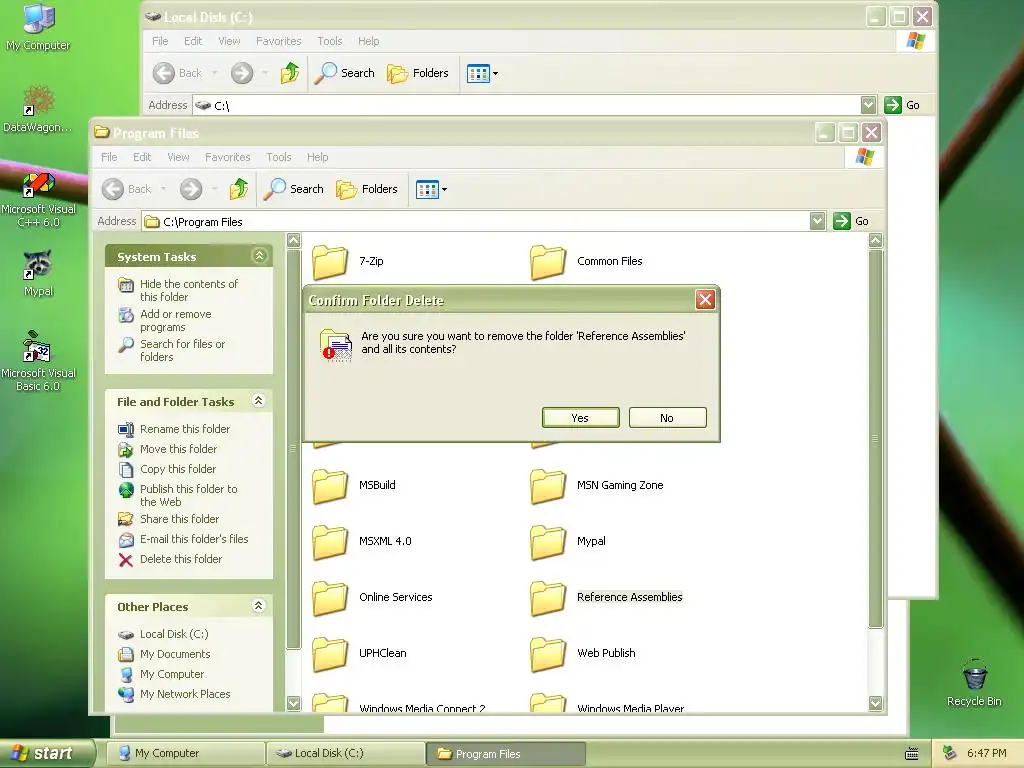Image resolution: width=1024 pixels, height=768 pixels.
Task: Select the Common Files folder icon
Action: click(548, 262)
